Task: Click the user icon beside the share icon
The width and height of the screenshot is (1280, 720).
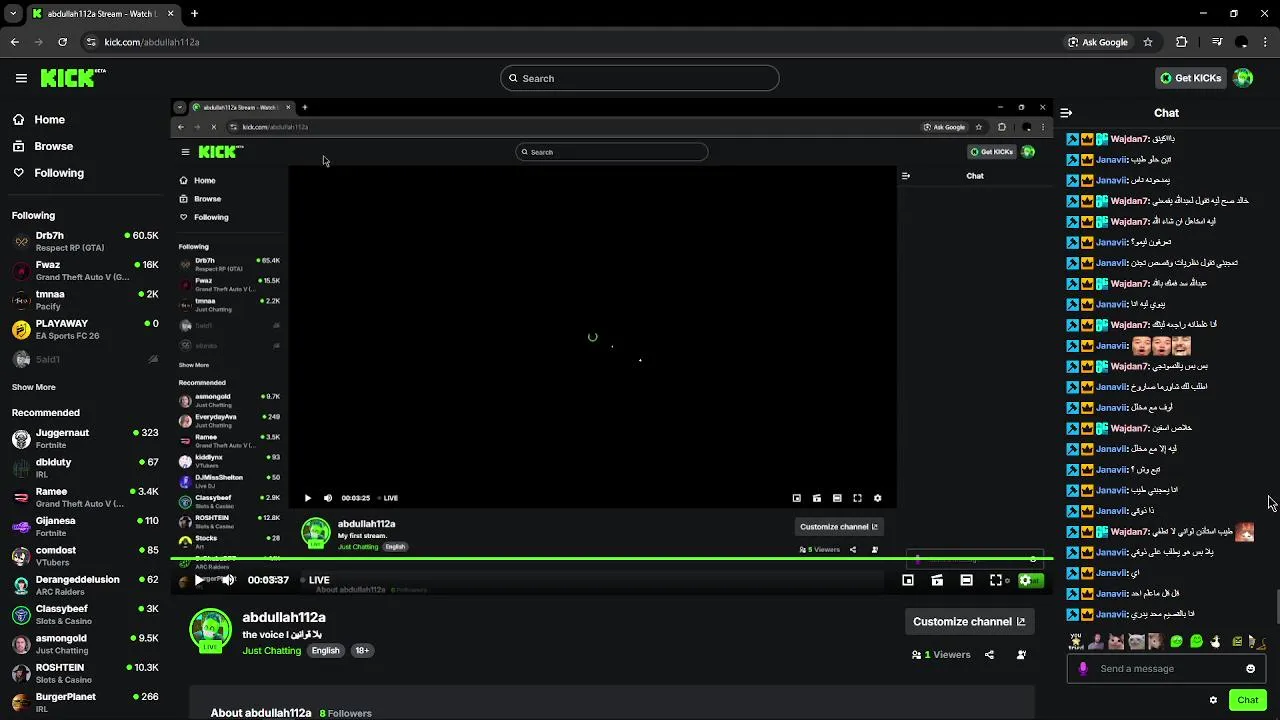Action: click(x=1021, y=655)
